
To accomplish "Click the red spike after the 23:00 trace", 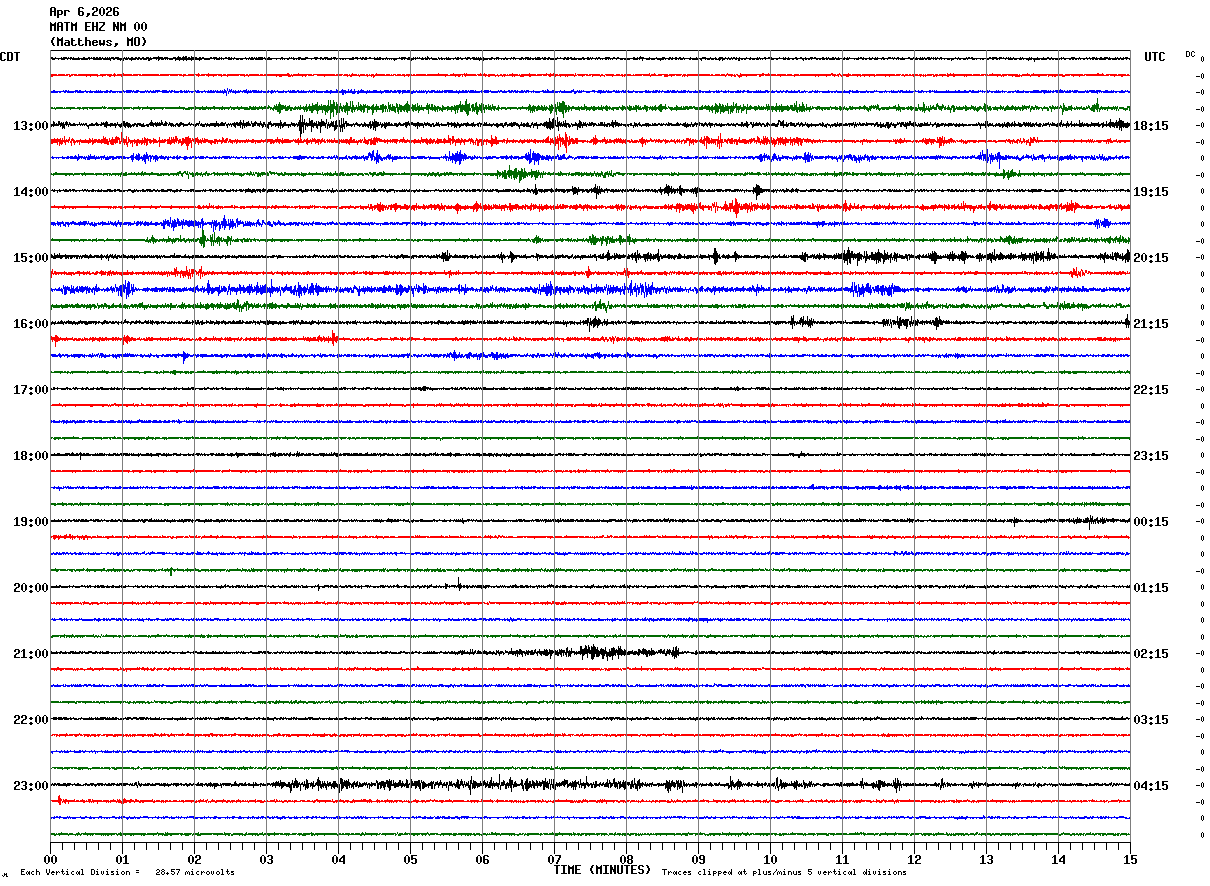I will tap(59, 800).
